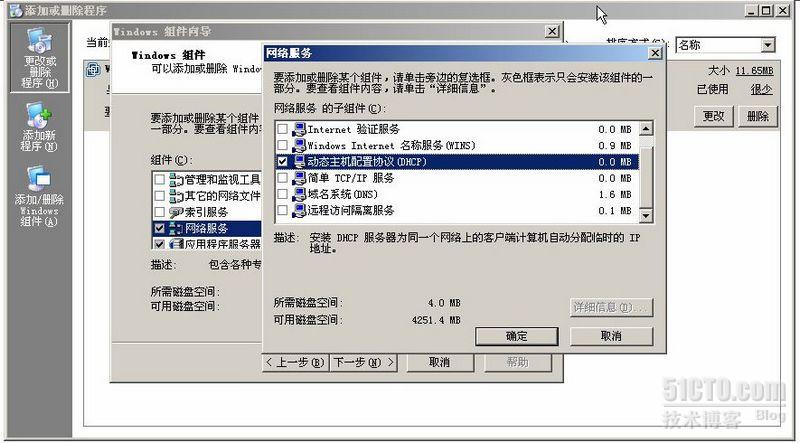Image resolution: width=800 pixels, height=443 pixels.
Task: Click the program icon in installed programs list
Action: pos(93,69)
